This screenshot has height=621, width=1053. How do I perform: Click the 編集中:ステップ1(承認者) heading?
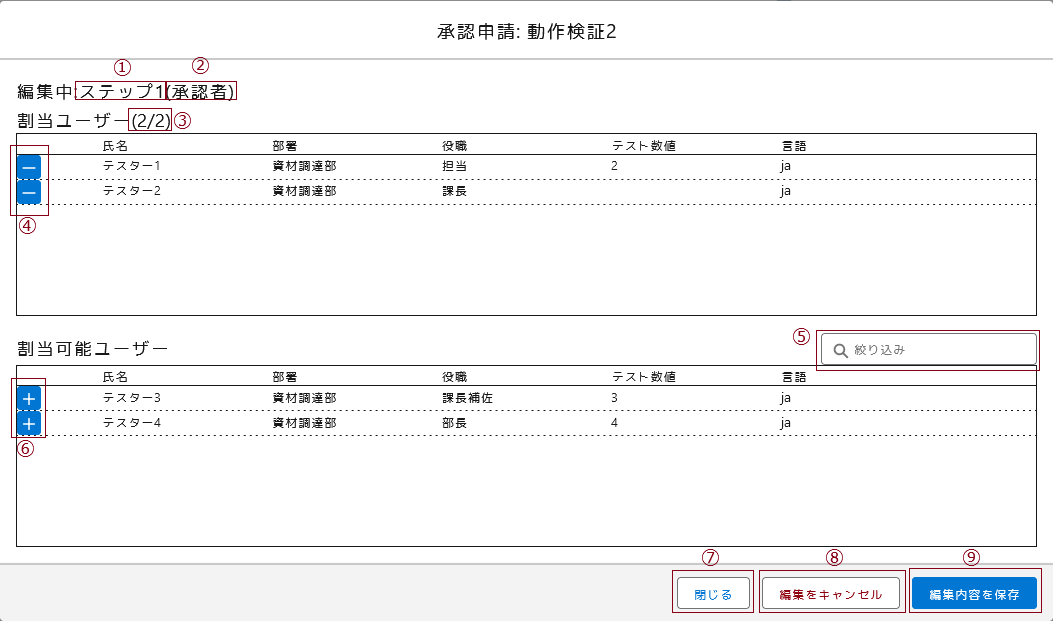pyautogui.click(x=126, y=91)
